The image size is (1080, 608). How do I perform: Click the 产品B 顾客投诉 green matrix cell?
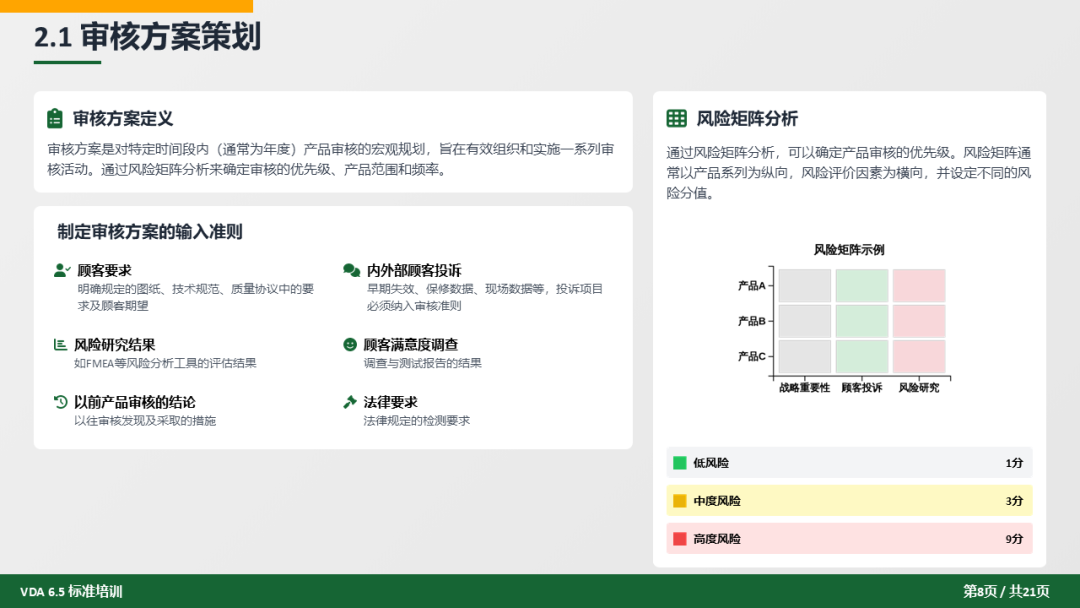(861, 321)
